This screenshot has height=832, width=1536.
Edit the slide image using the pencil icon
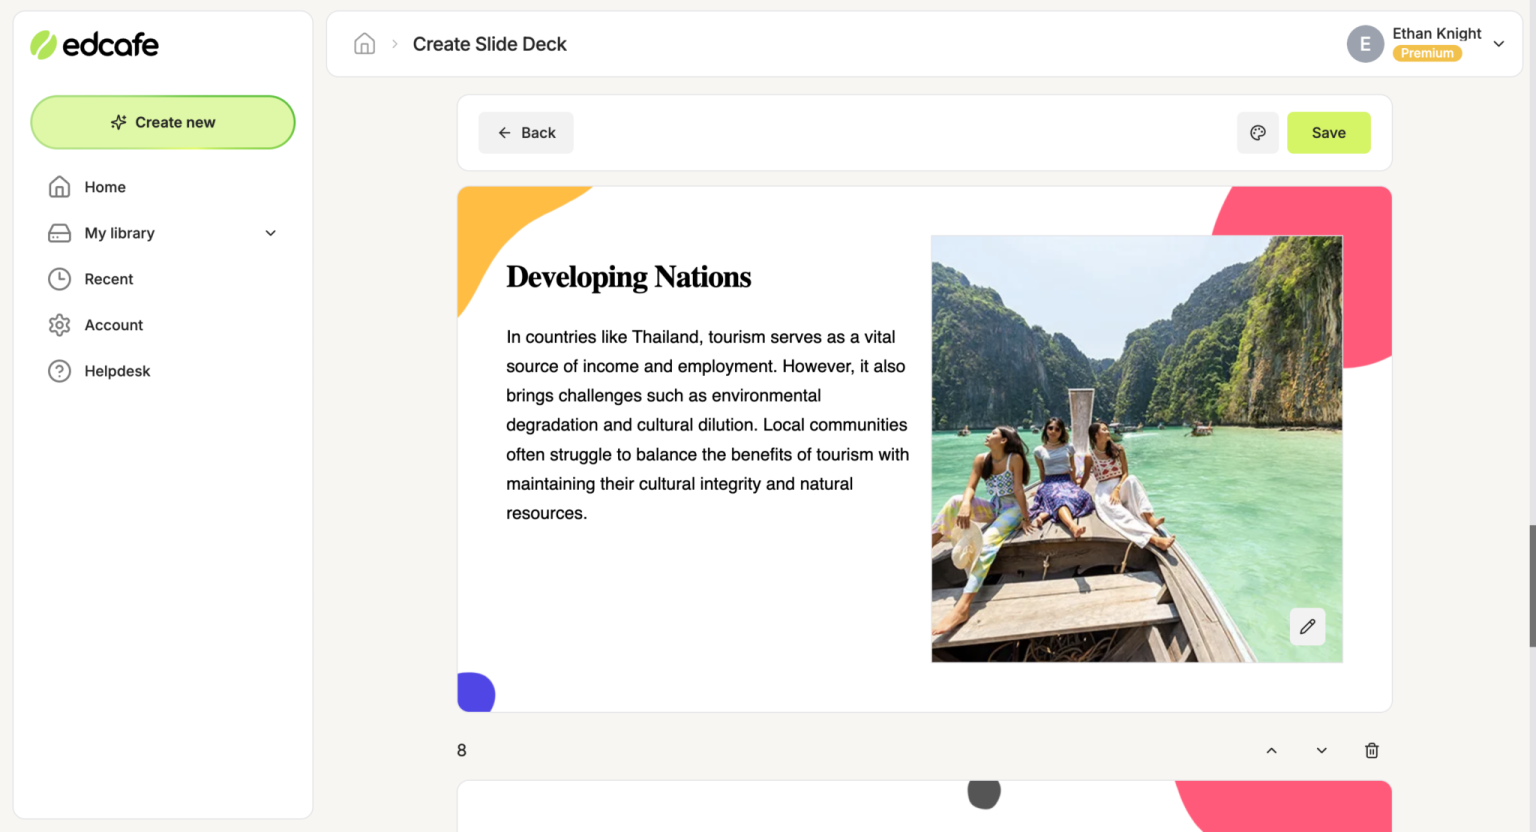pyautogui.click(x=1307, y=626)
